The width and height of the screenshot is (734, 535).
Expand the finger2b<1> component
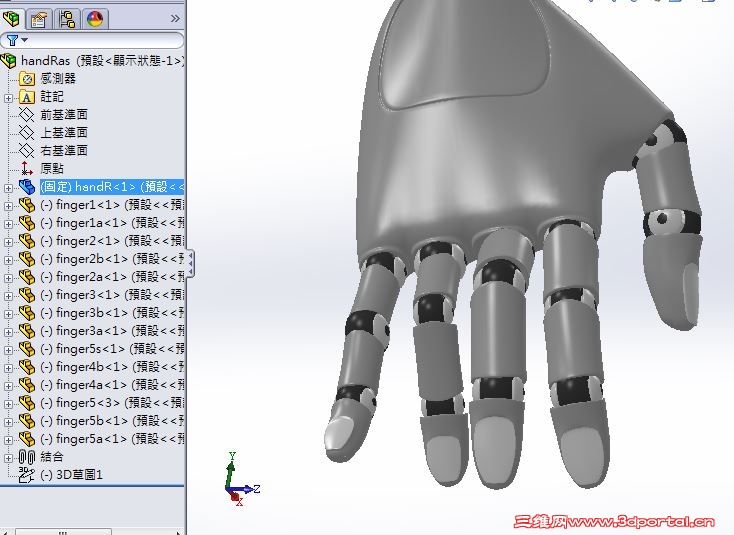point(8,260)
